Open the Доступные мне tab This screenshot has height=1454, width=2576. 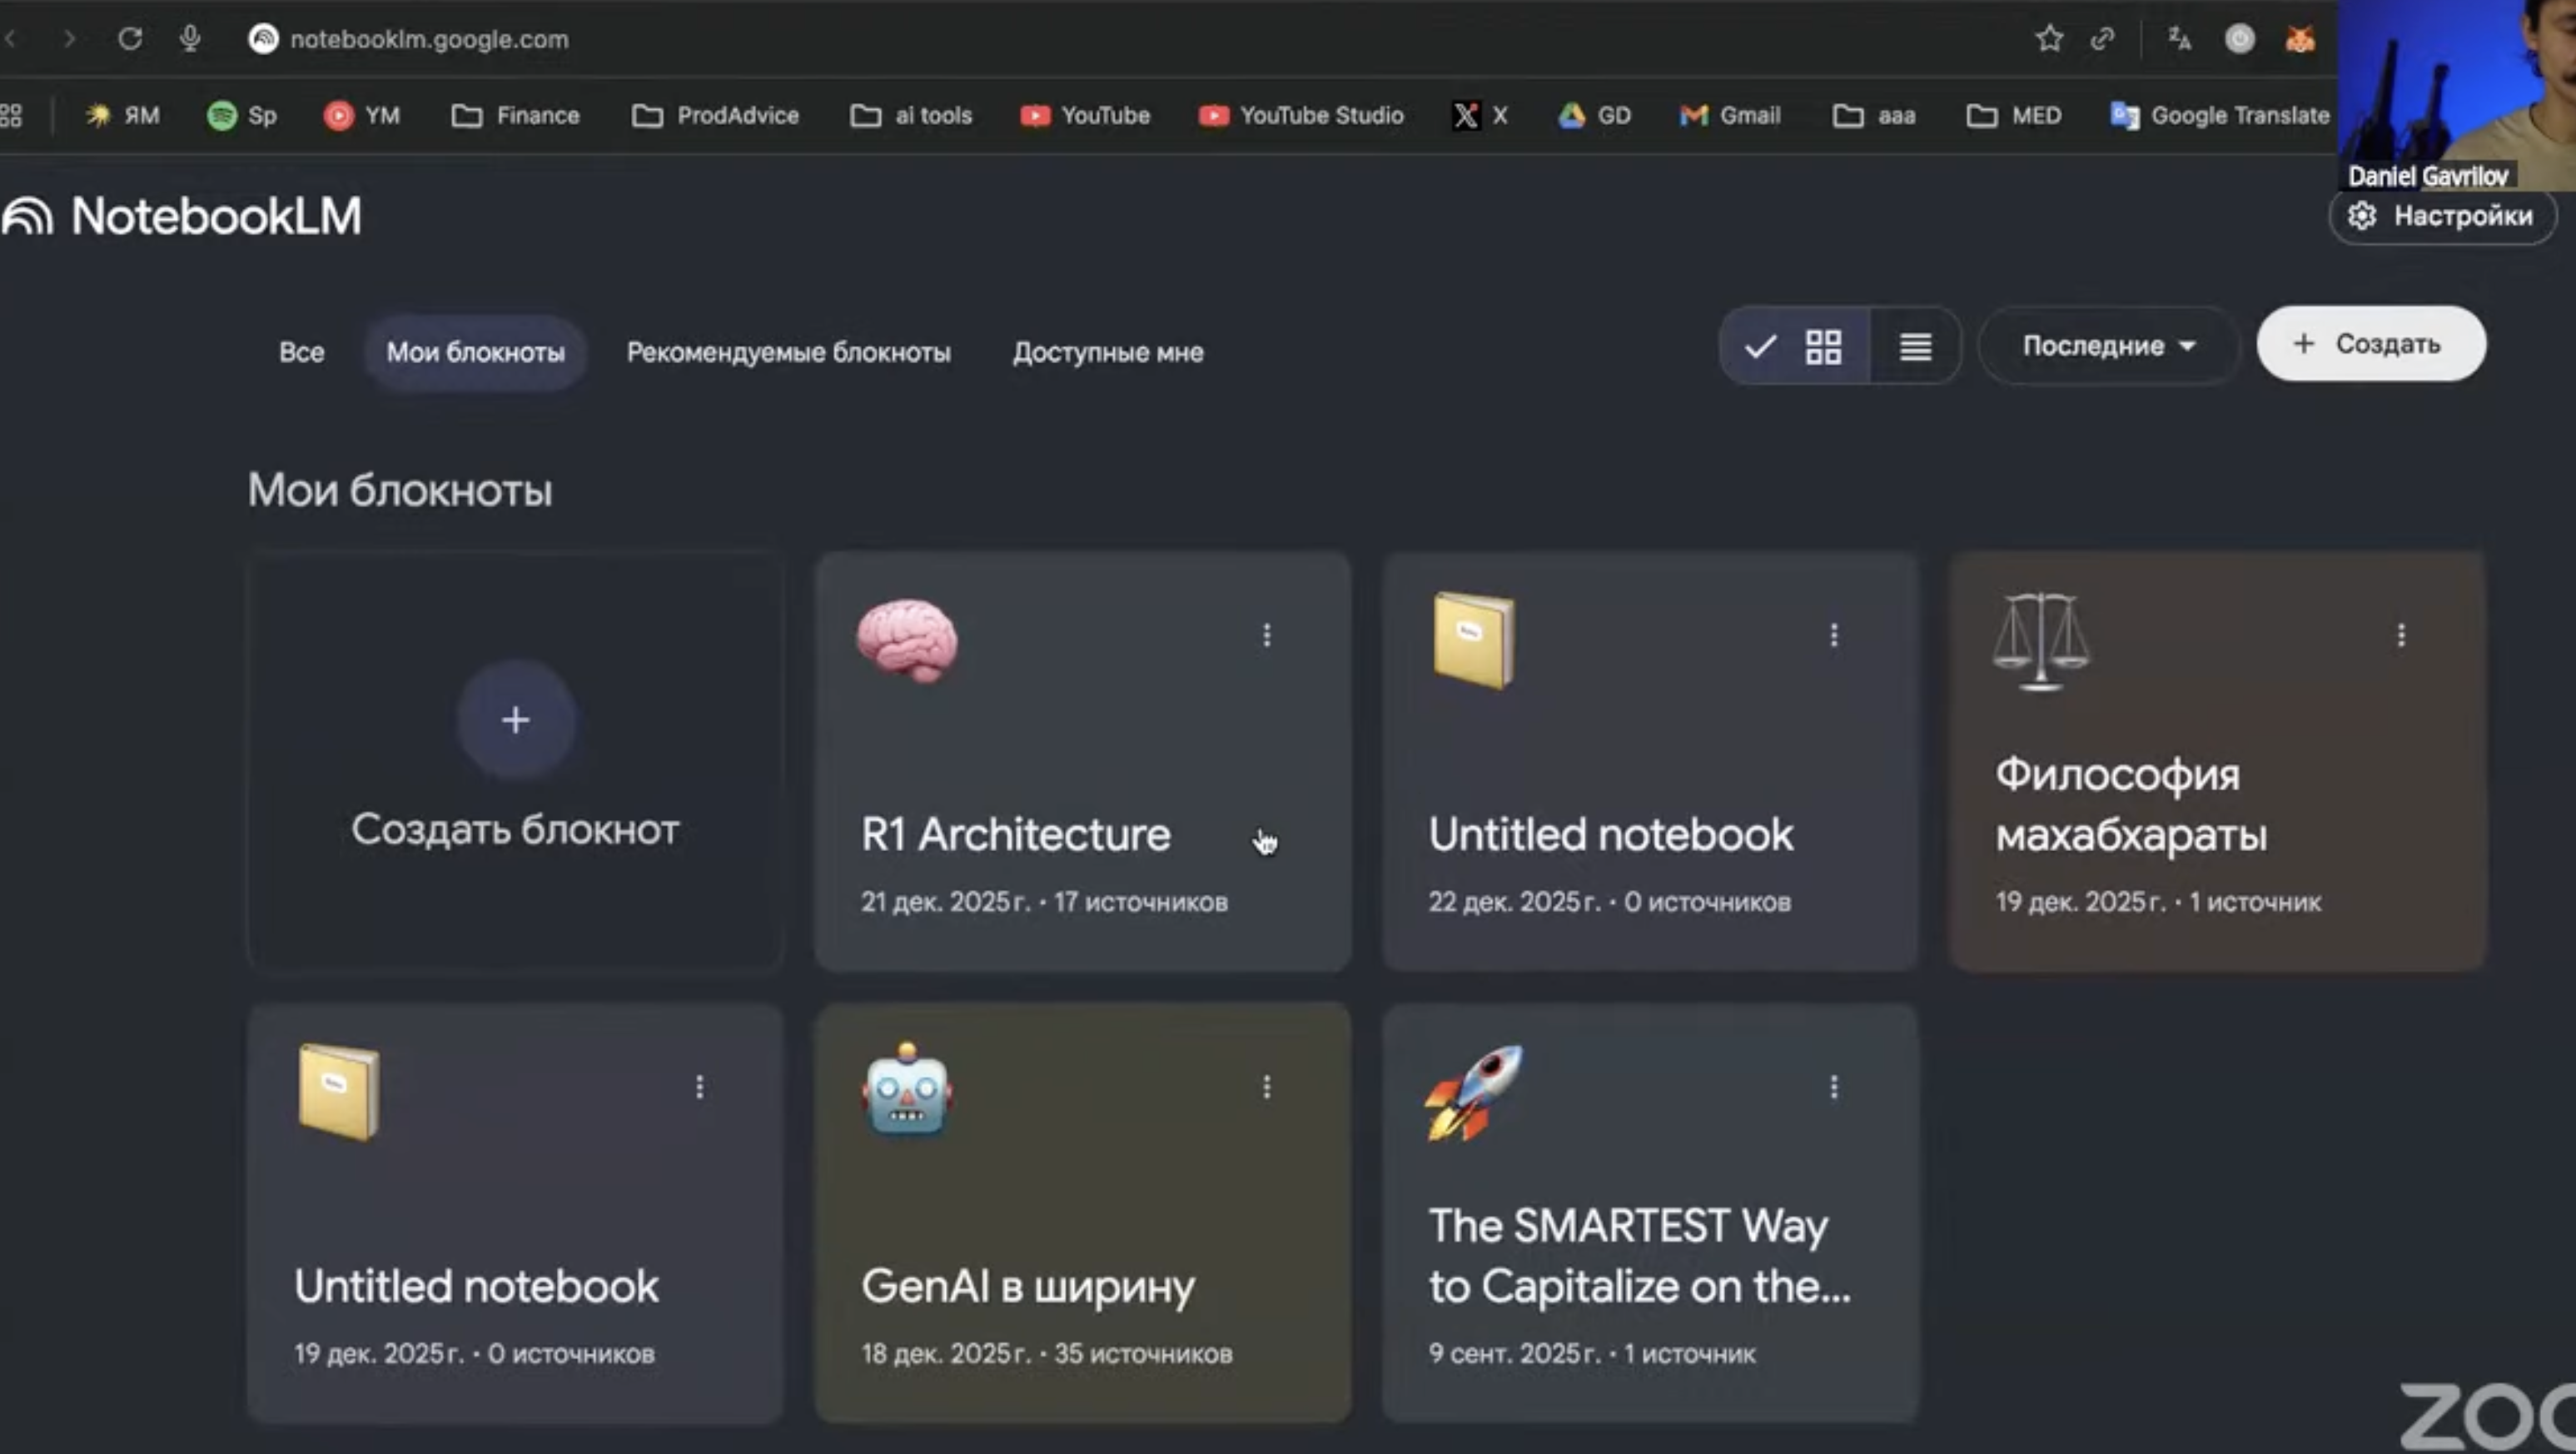1107,352
